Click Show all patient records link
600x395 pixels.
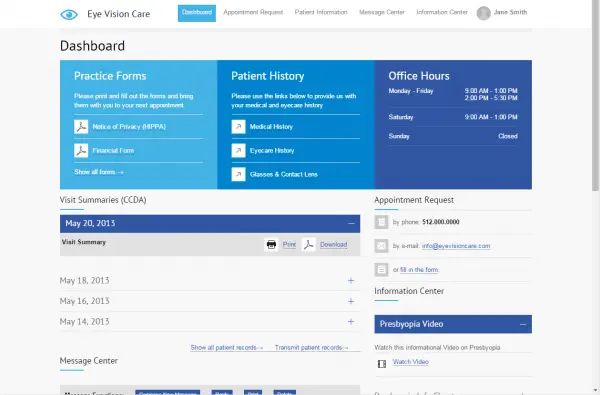click(x=227, y=348)
